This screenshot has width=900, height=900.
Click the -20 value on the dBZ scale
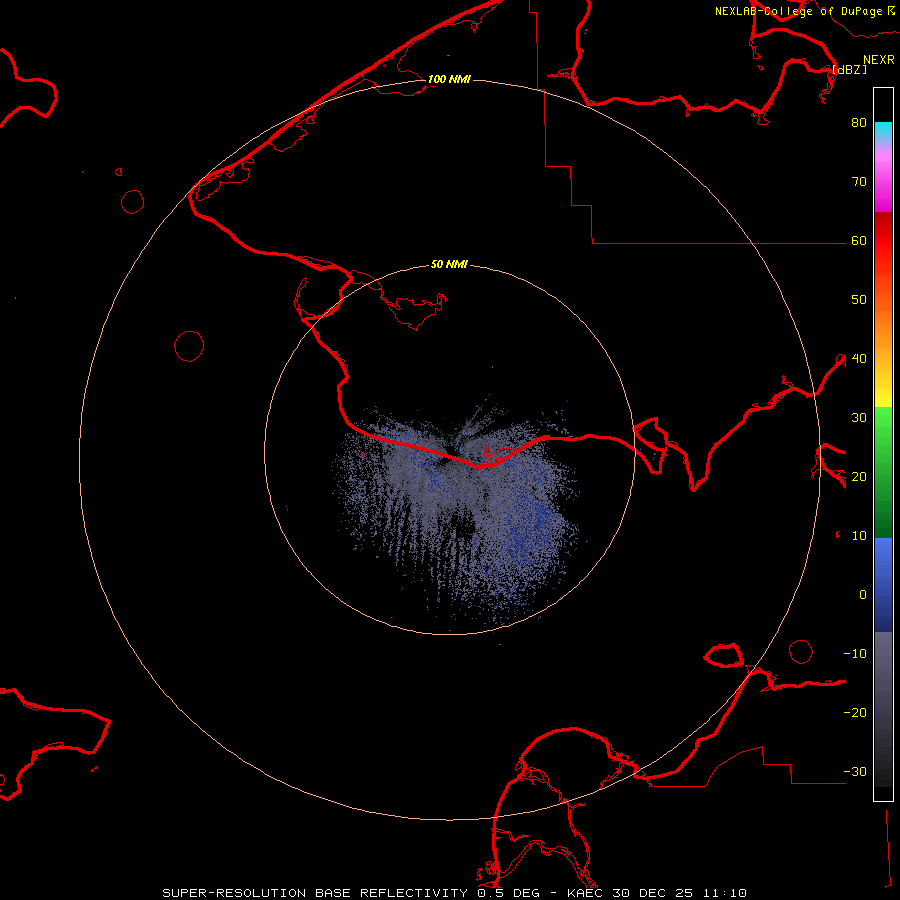coord(855,712)
